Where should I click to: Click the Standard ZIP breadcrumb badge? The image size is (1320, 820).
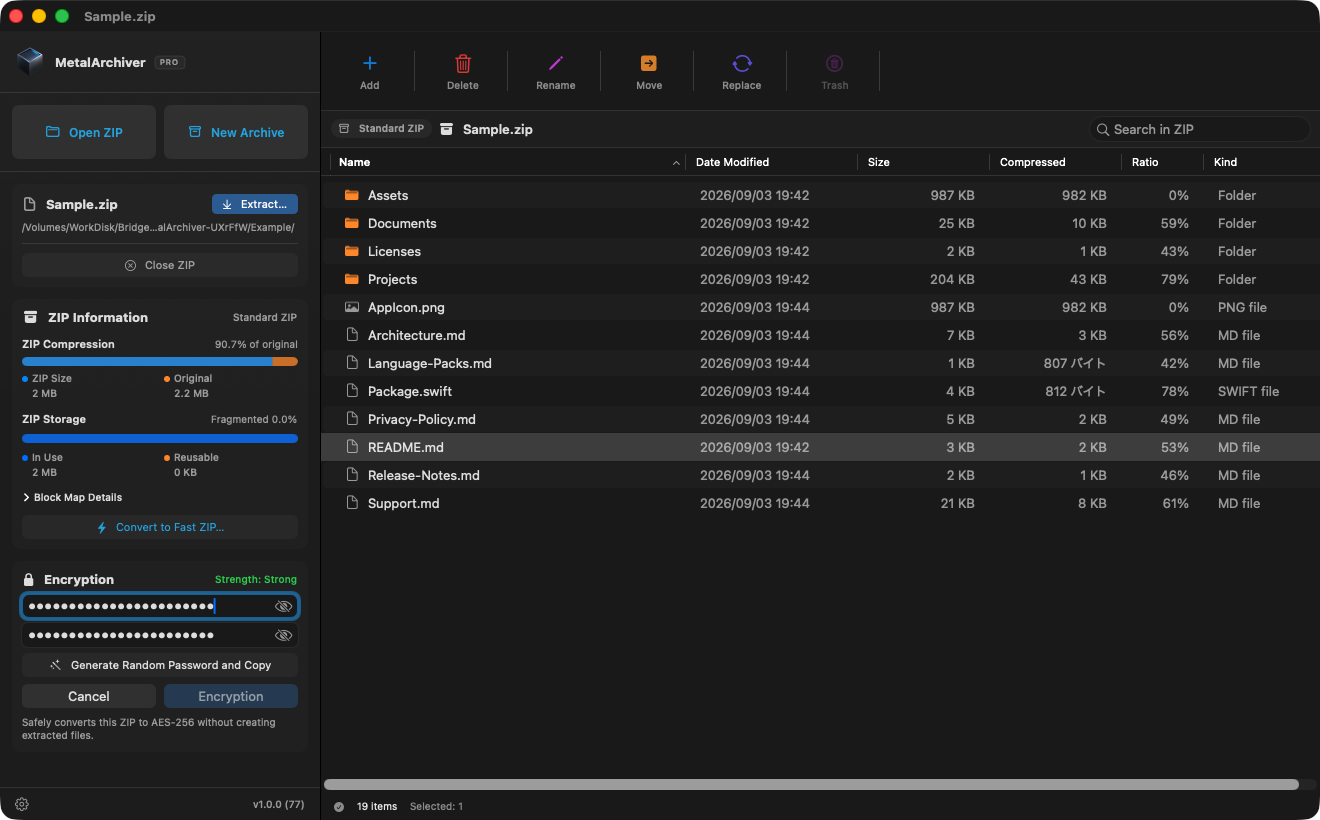click(x=381, y=129)
